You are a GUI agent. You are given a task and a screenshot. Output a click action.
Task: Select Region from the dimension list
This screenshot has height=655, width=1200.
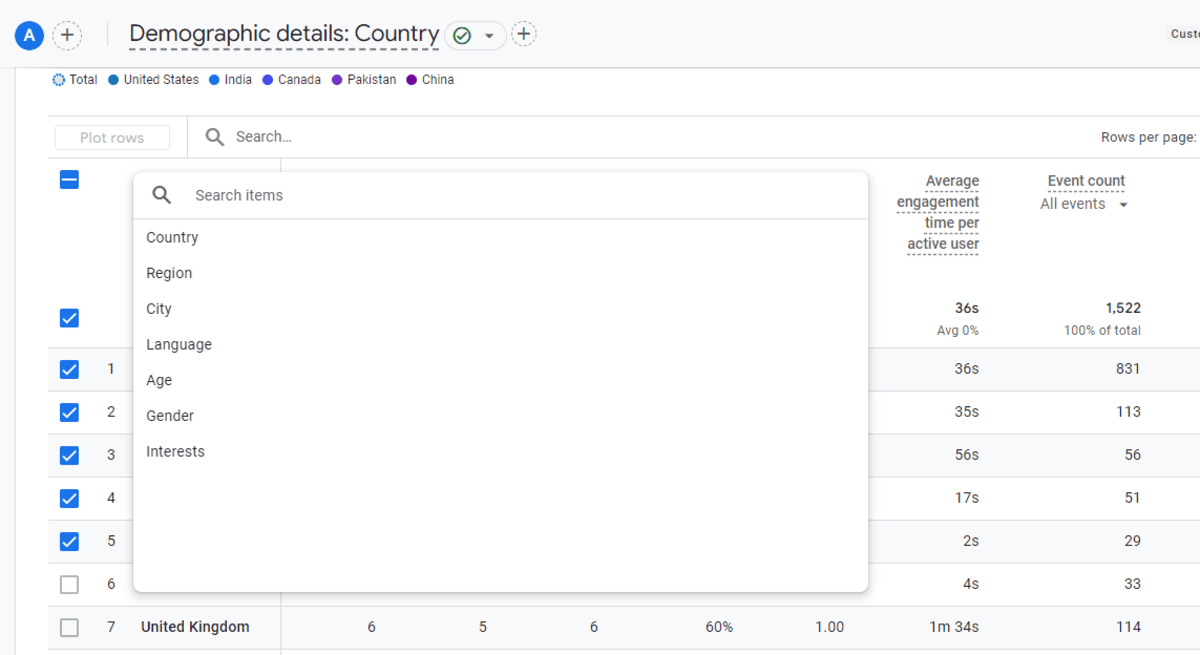pyautogui.click(x=169, y=273)
